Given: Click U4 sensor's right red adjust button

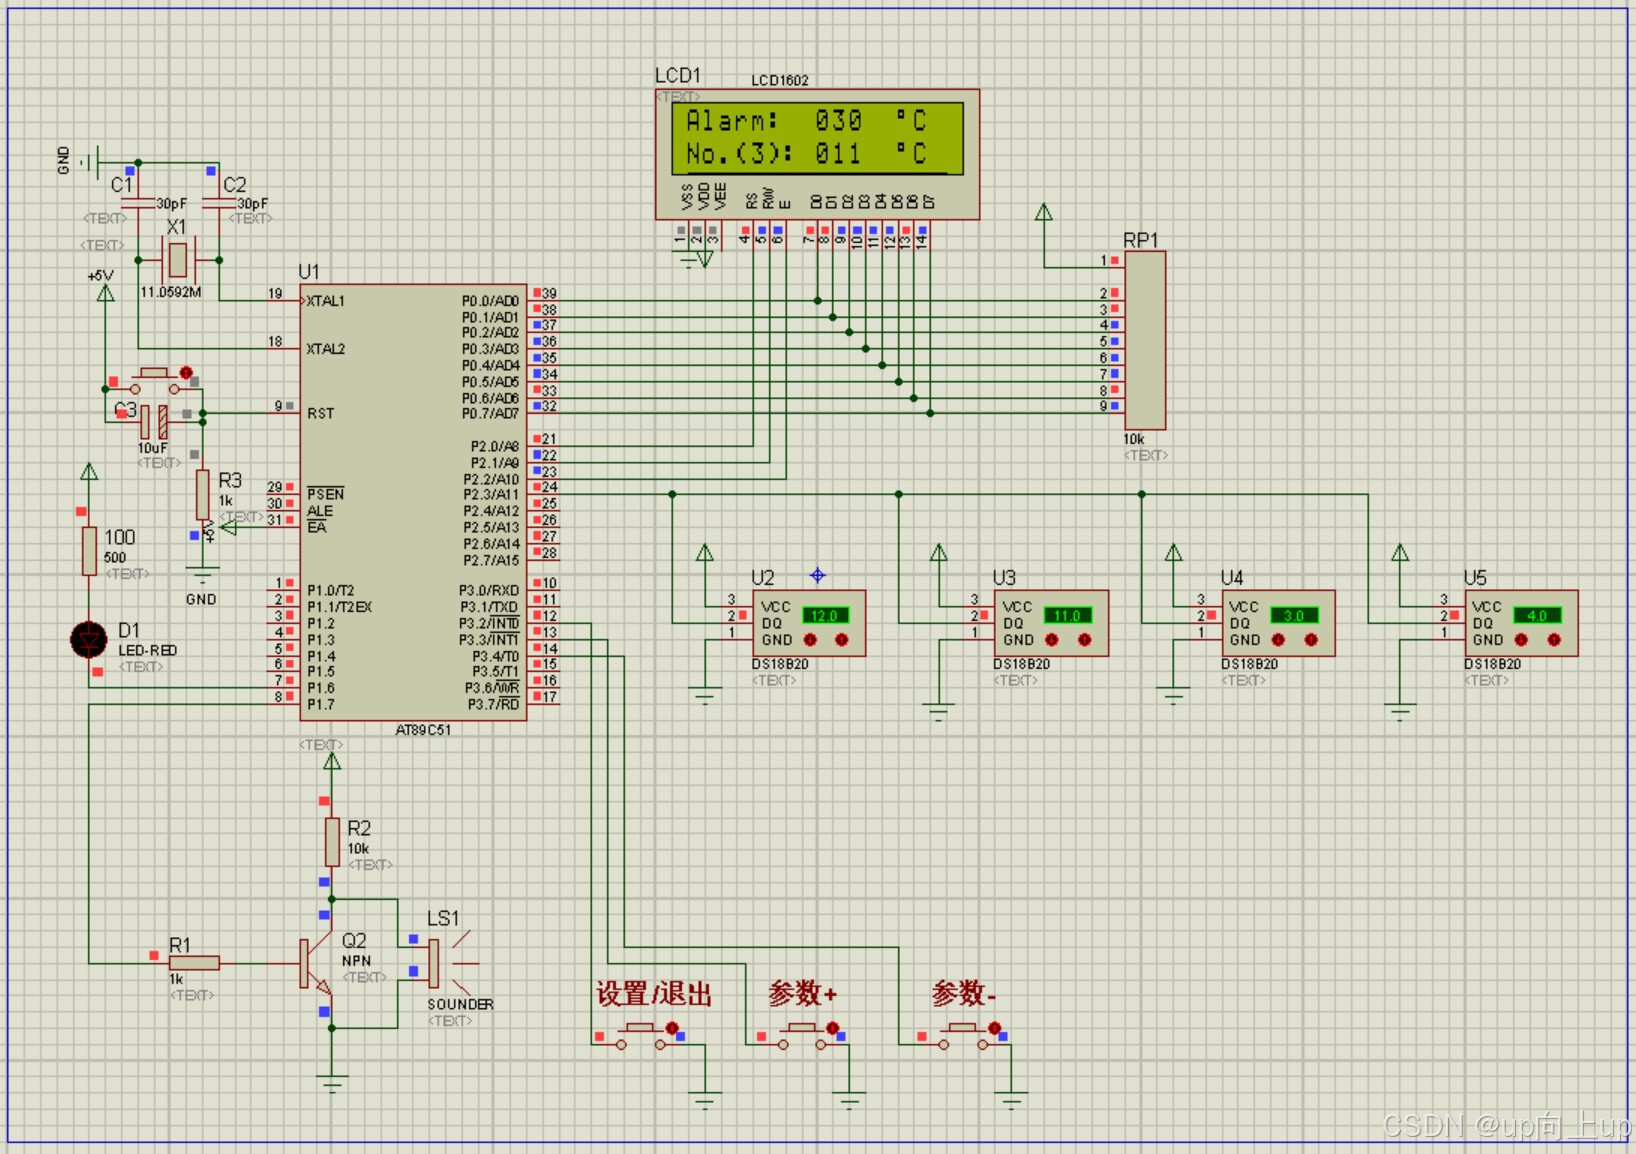Looking at the screenshot, I should [1311, 640].
